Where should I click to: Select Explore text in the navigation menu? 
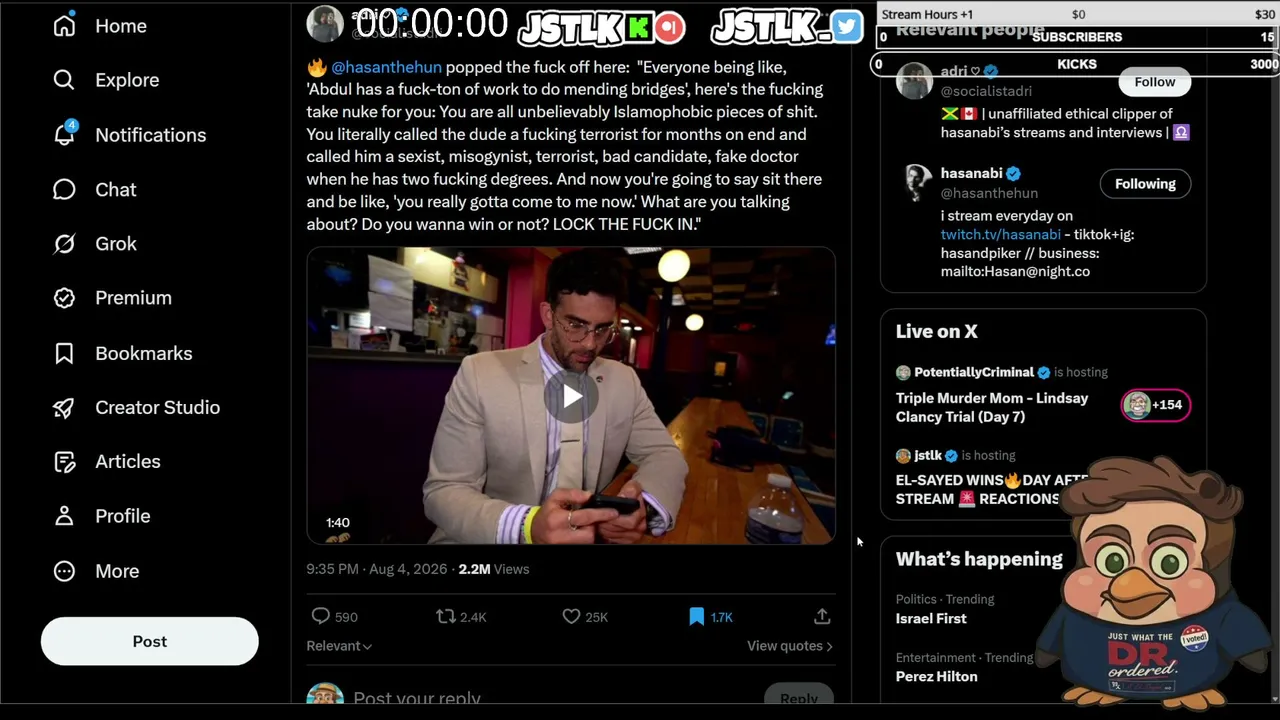[127, 80]
